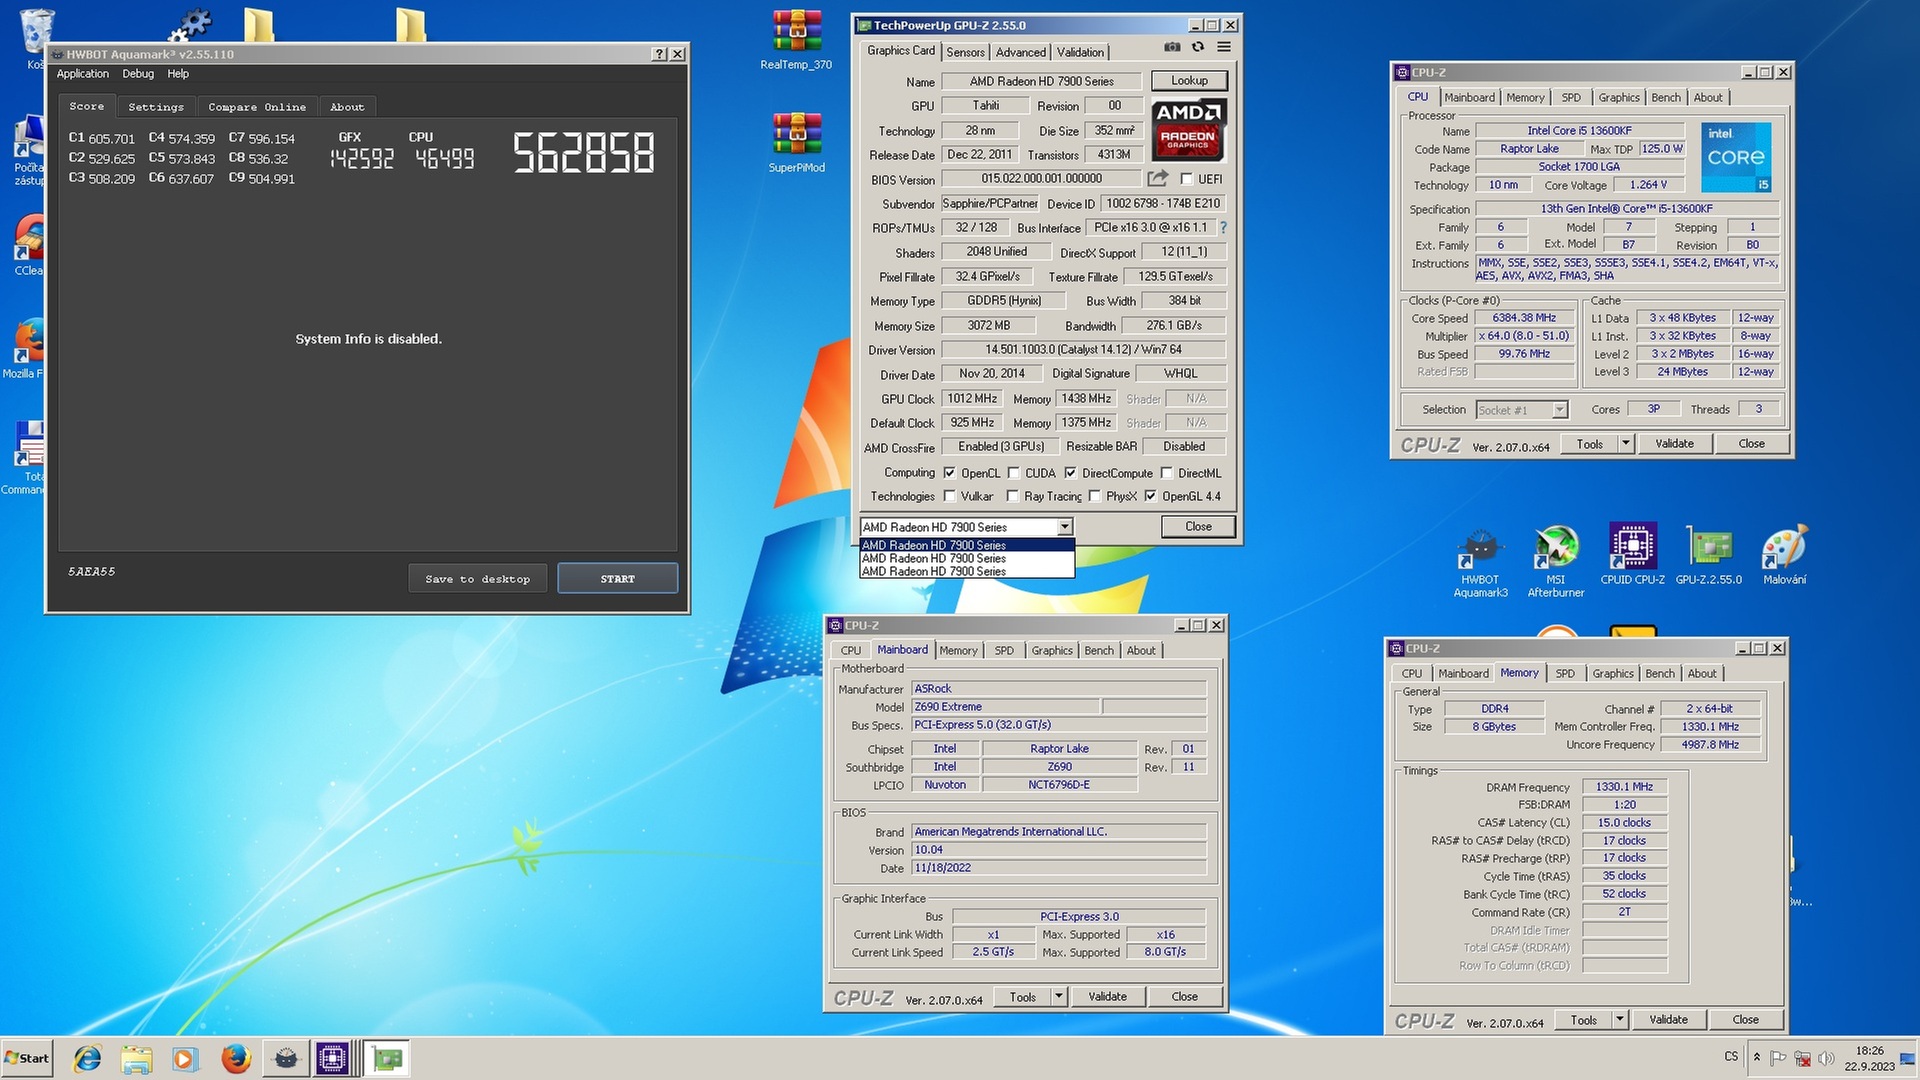This screenshot has width=1920, height=1080.
Task: Click the Driver Version field in GPU-Z
Action: pos(1083,350)
